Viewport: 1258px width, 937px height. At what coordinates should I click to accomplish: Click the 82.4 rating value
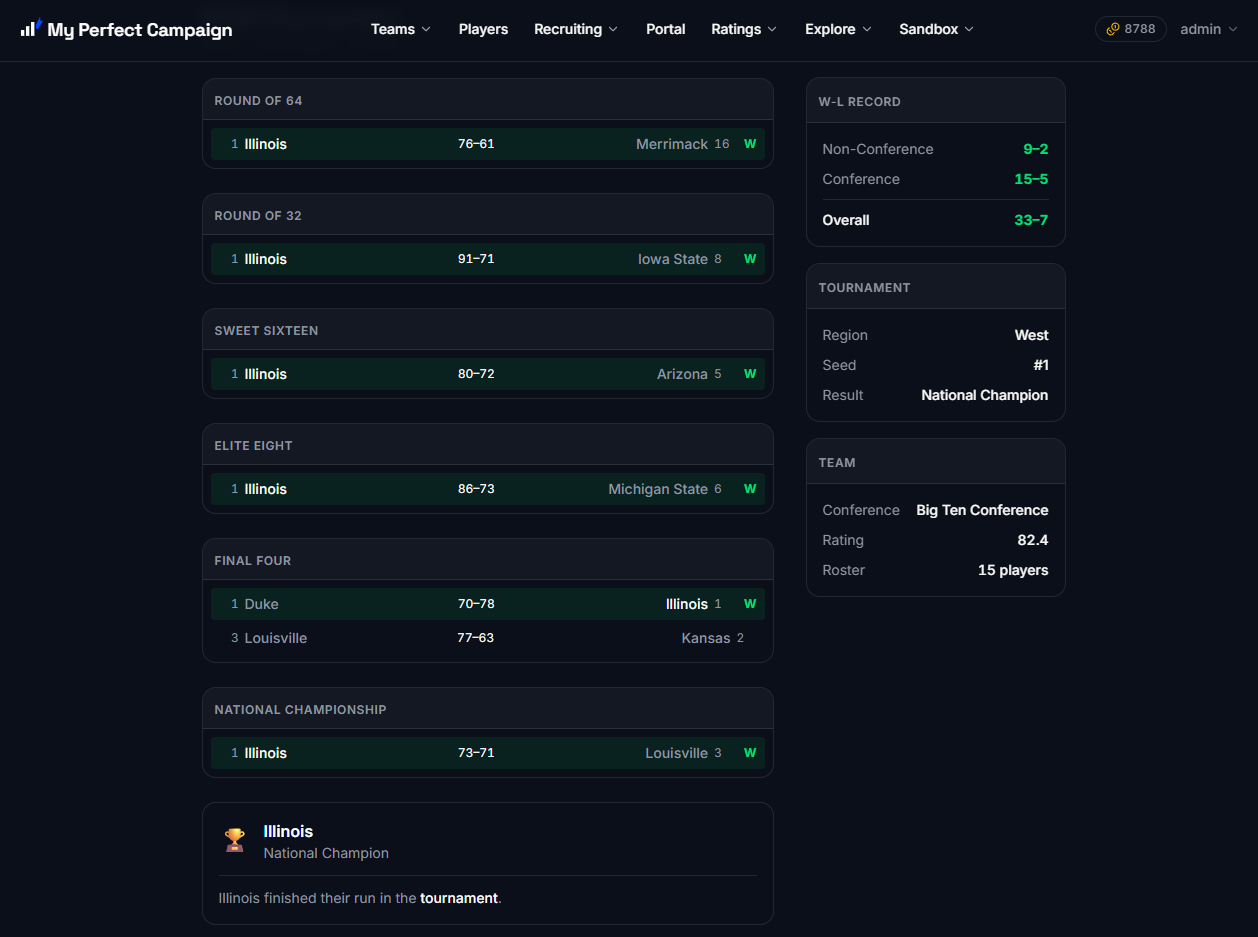click(1033, 540)
